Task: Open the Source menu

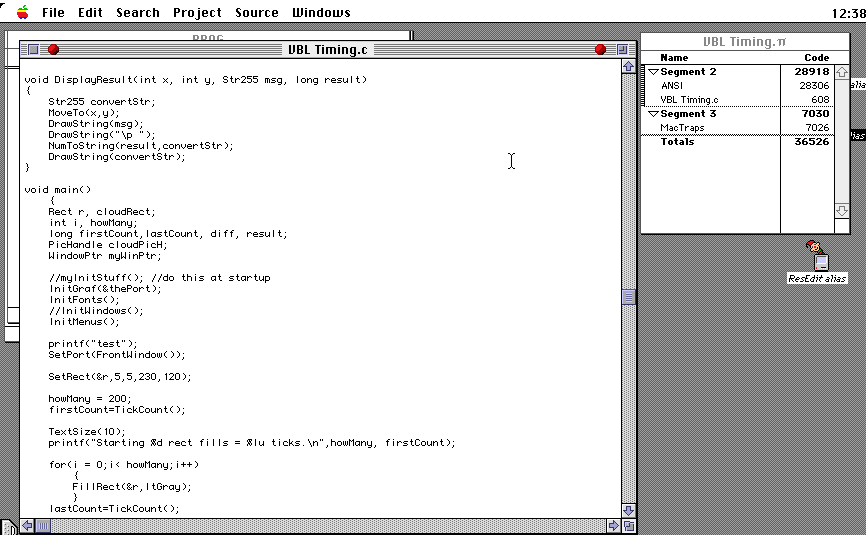Action: 257,12
